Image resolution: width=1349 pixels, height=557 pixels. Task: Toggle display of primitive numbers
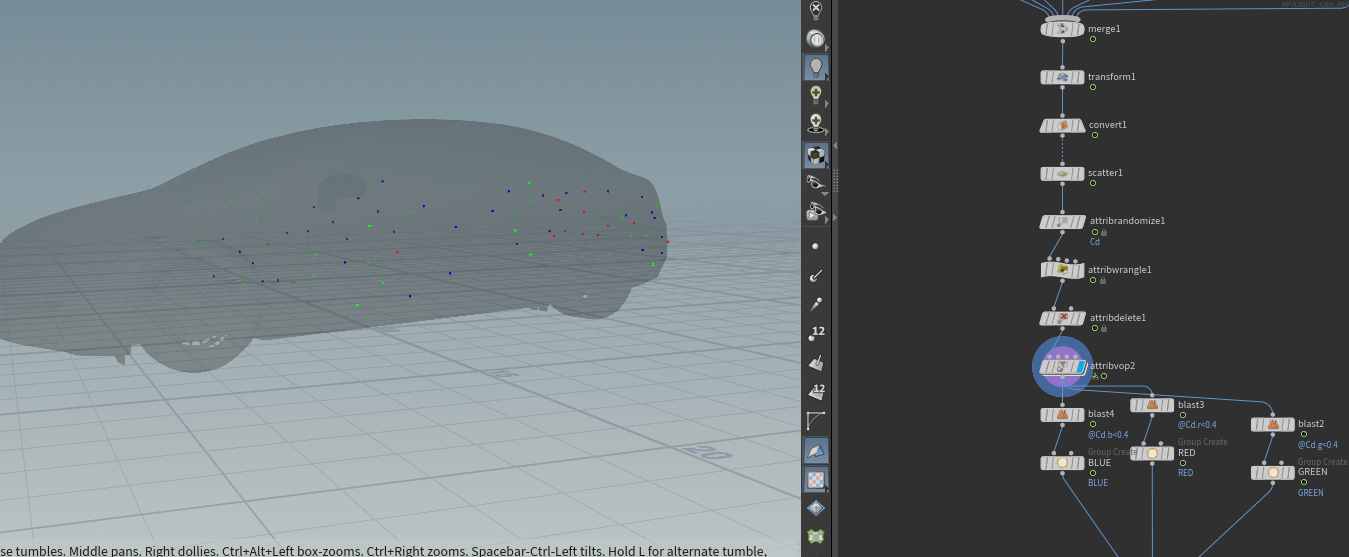[816, 392]
